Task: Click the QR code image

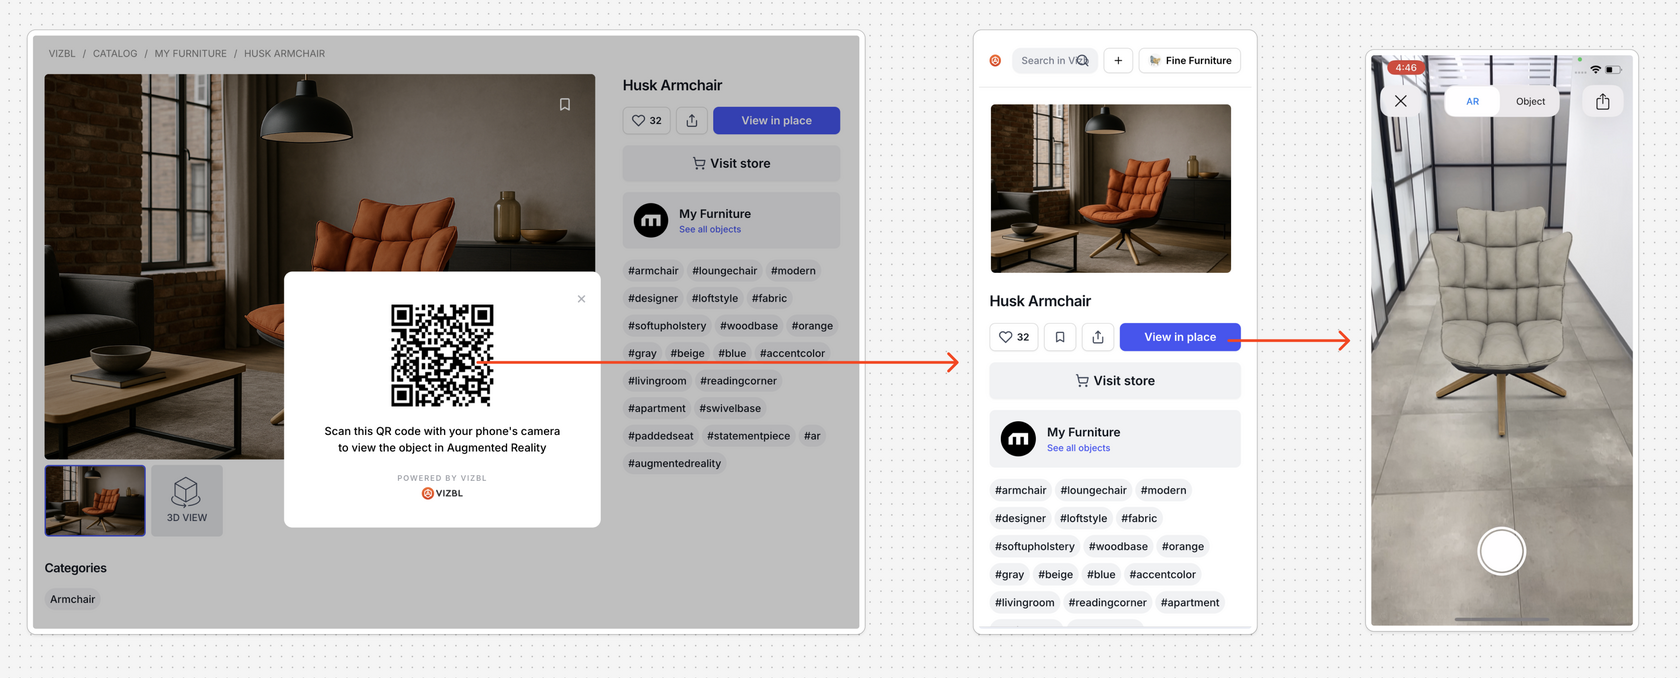Action: point(442,355)
